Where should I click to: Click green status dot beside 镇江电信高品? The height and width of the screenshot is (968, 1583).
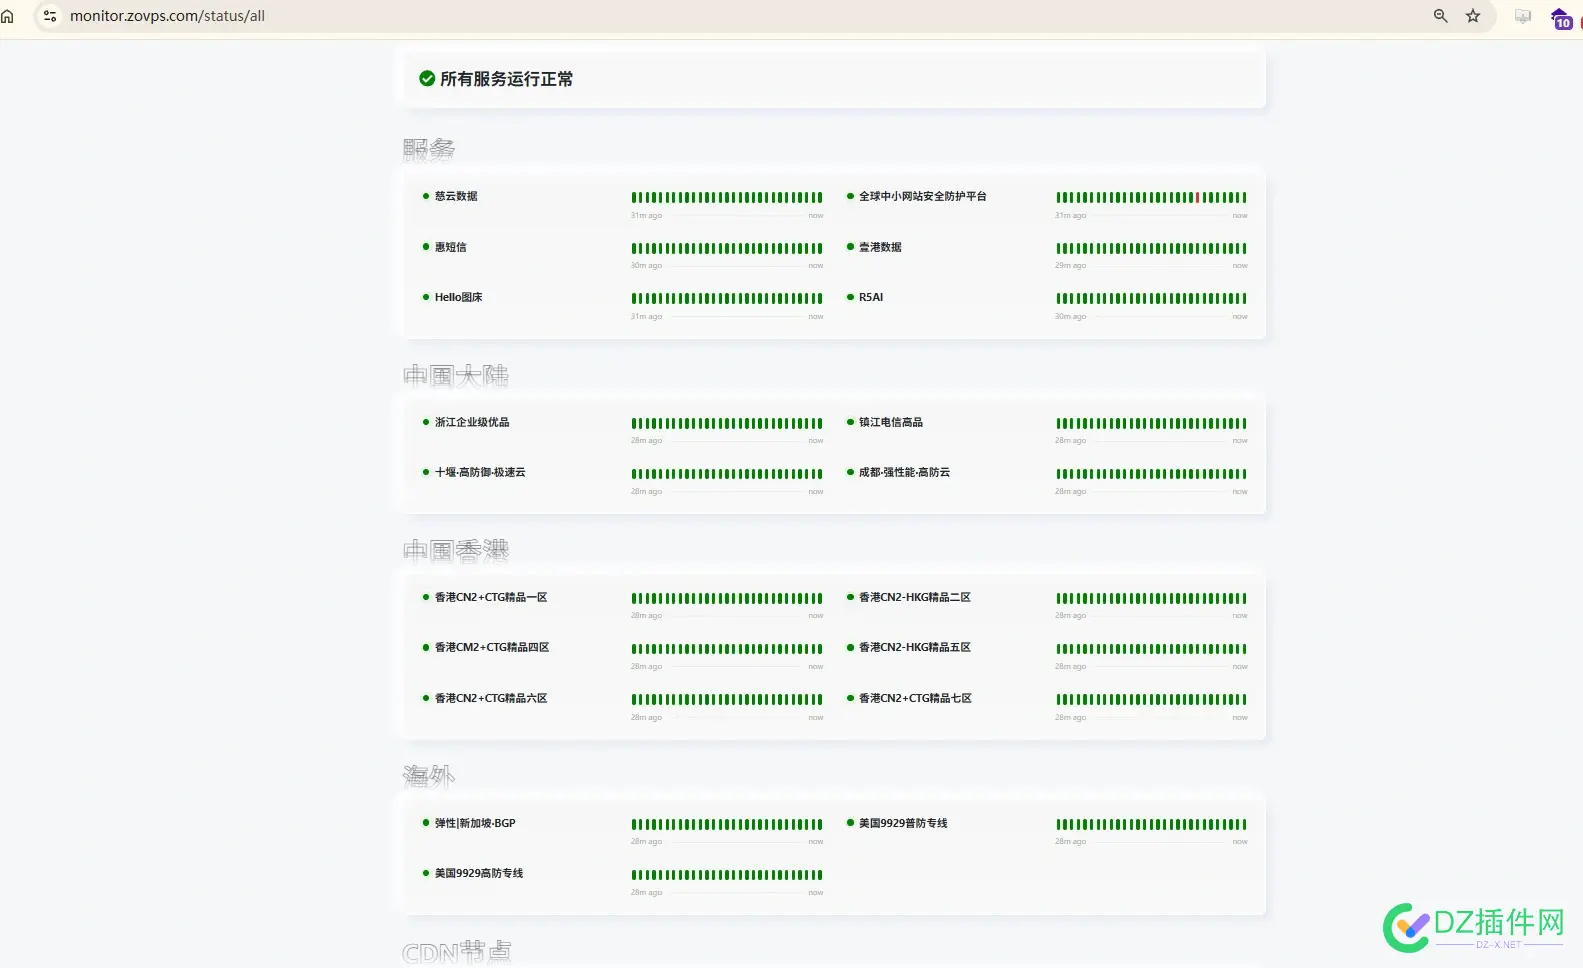[850, 422]
